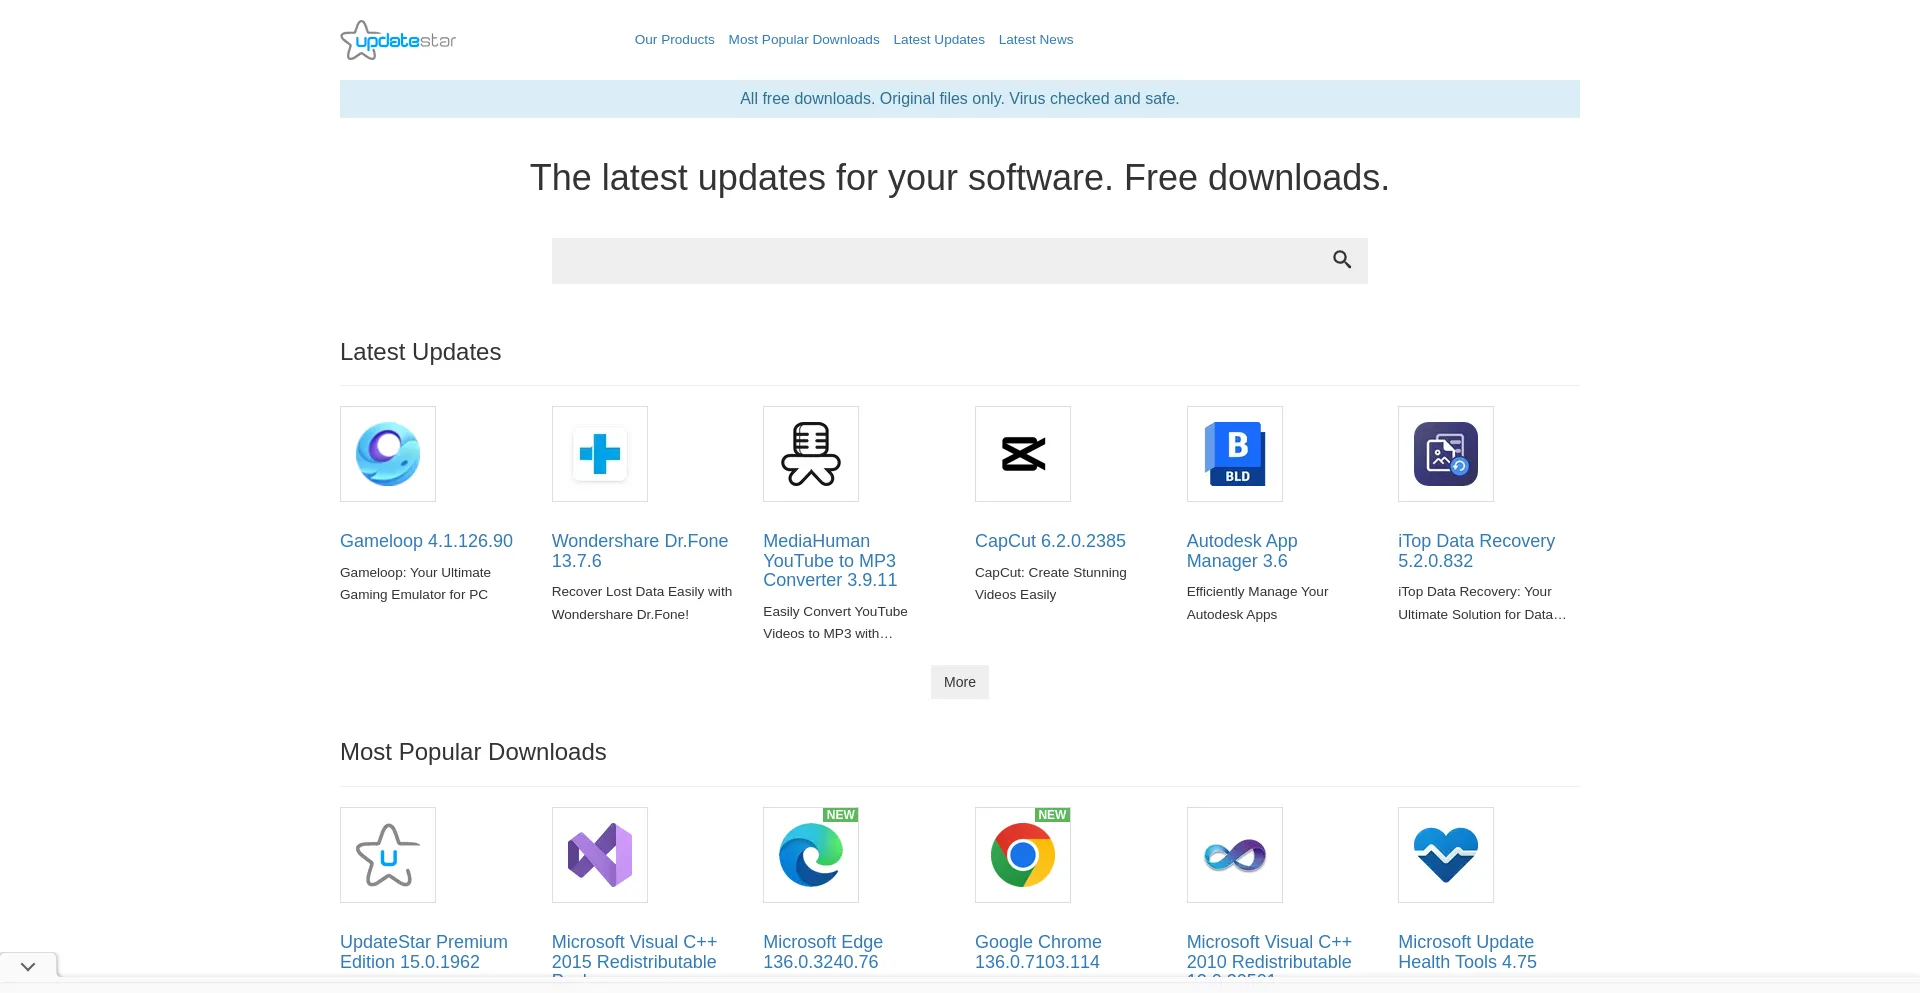The image size is (1920, 993).
Task: Open the Autodesk App Manager 3.6 link
Action: 1242,551
